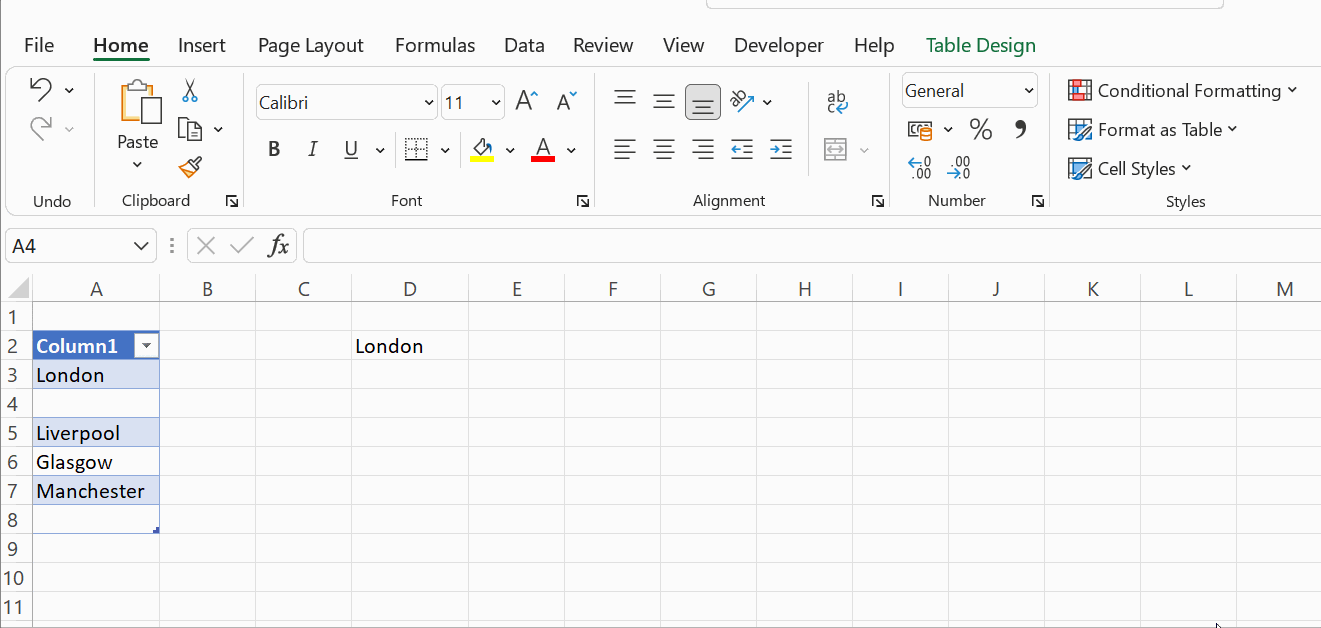Image resolution: width=1321 pixels, height=628 pixels.
Task: Open the Formulas ribbon tab
Action: [434, 45]
